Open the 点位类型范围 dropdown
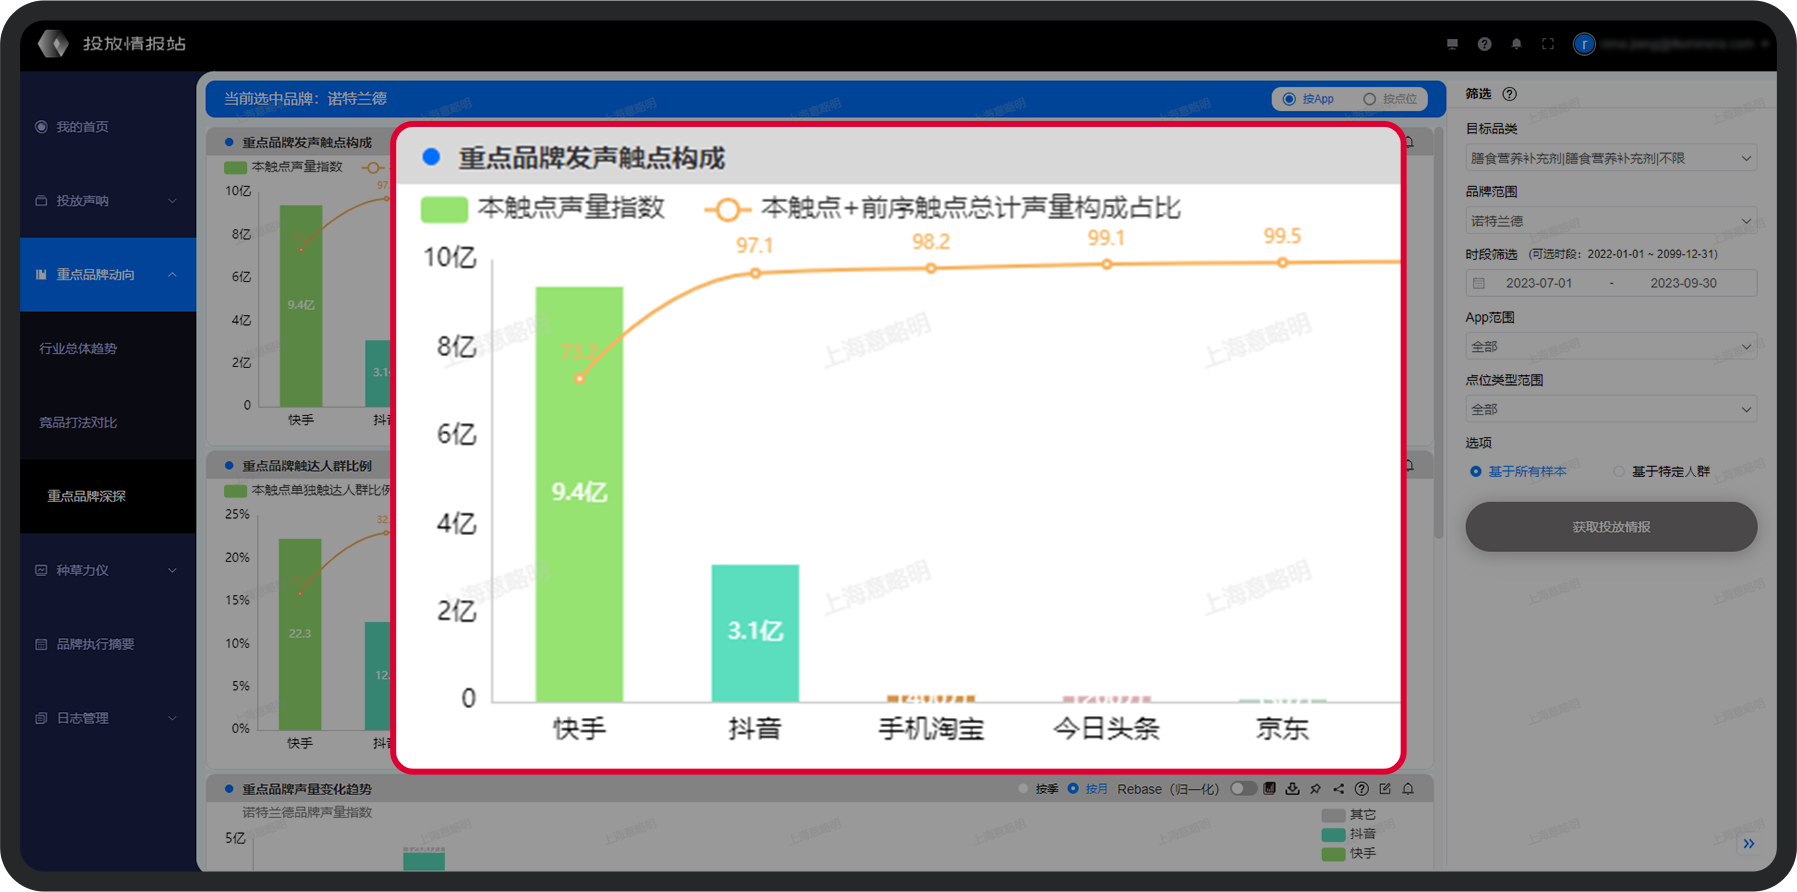The height and width of the screenshot is (892, 1797). point(1611,409)
